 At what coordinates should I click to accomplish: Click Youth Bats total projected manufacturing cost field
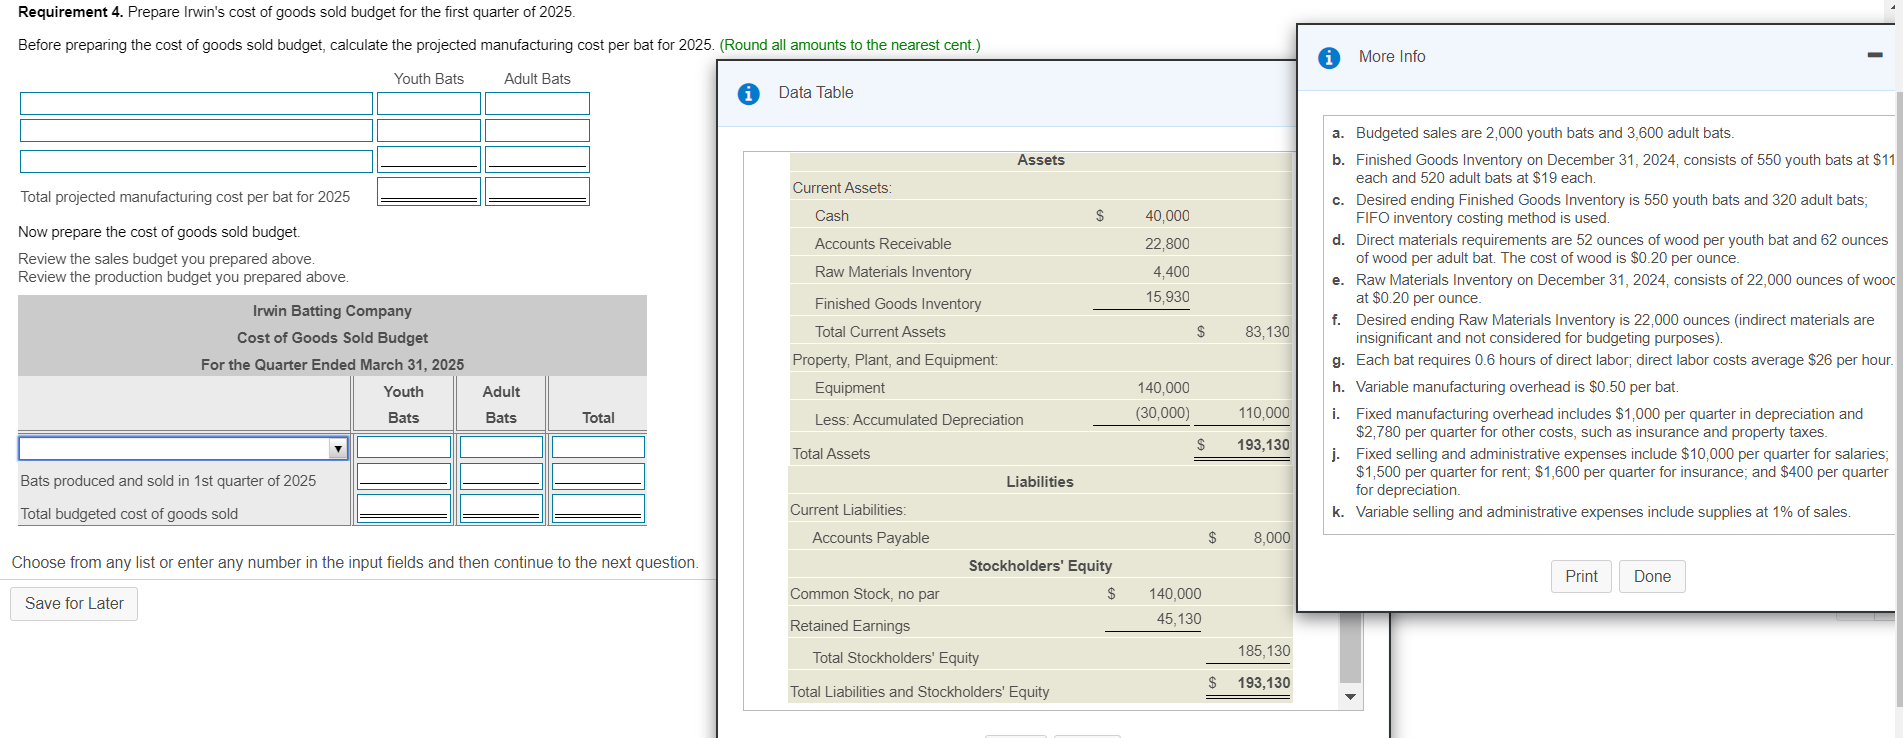coord(429,192)
